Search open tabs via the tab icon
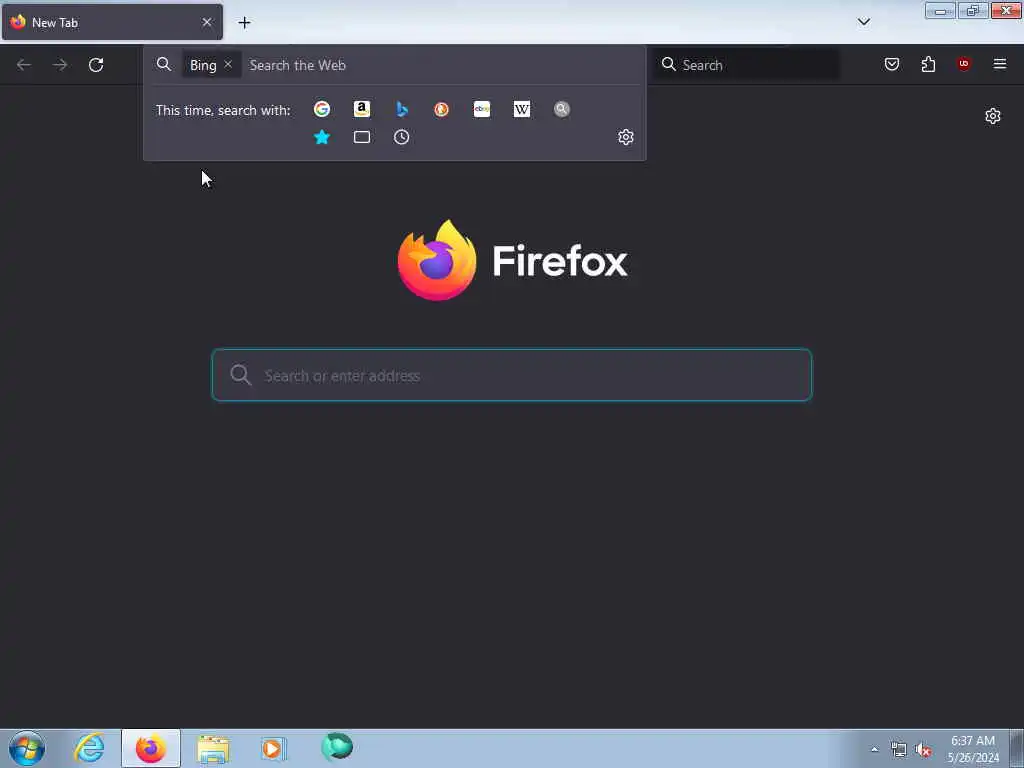 coord(362,137)
